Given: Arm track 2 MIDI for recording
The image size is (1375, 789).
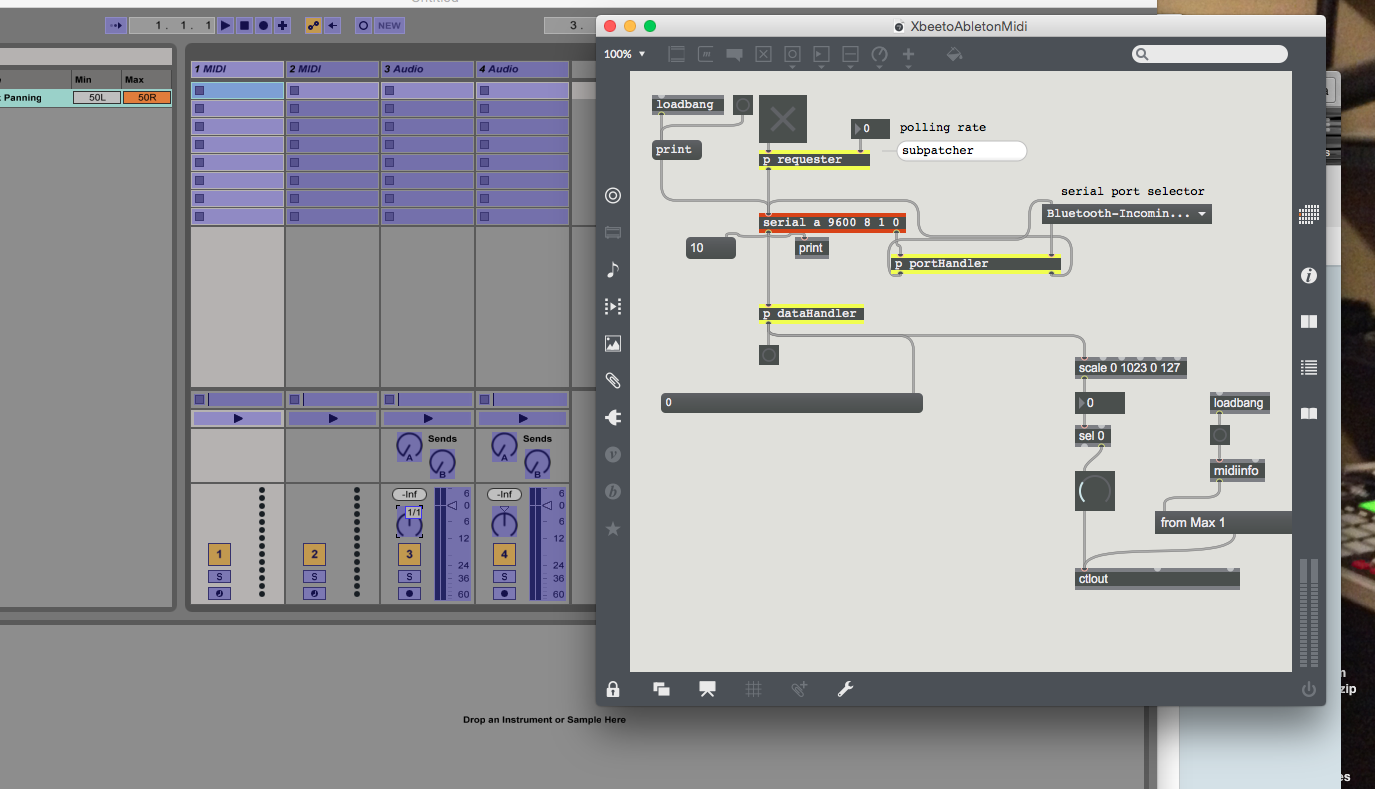Looking at the screenshot, I should click(314, 593).
